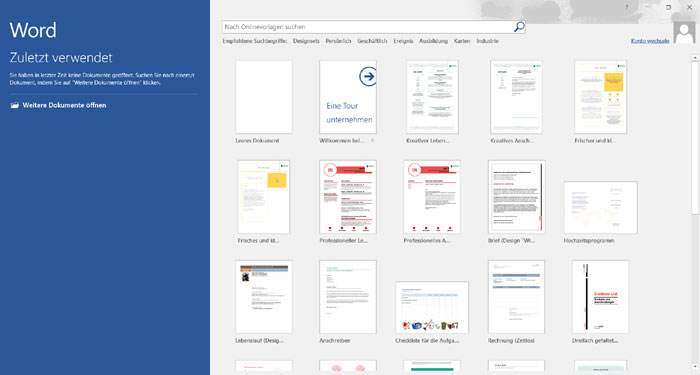The image size is (700, 375).
Task: Select the Anschreiben template
Action: pos(348,297)
